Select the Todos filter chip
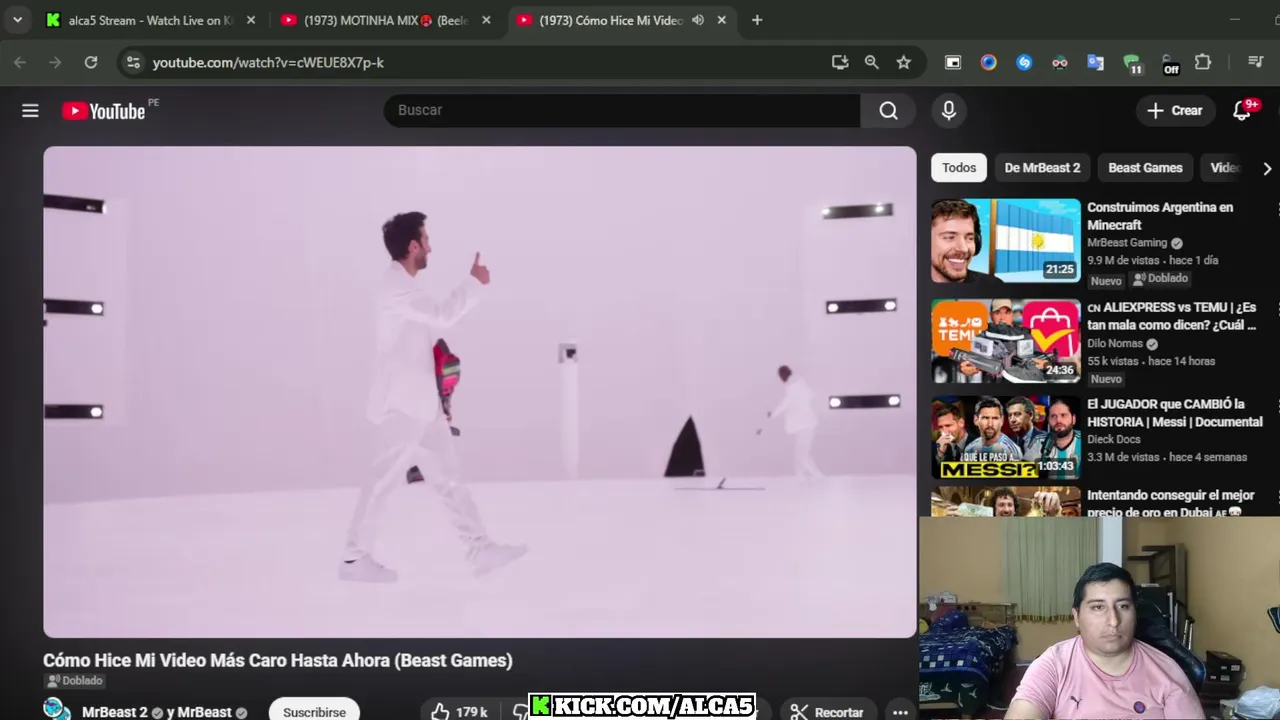Screen dimensions: 1280x720 pos(959,168)
